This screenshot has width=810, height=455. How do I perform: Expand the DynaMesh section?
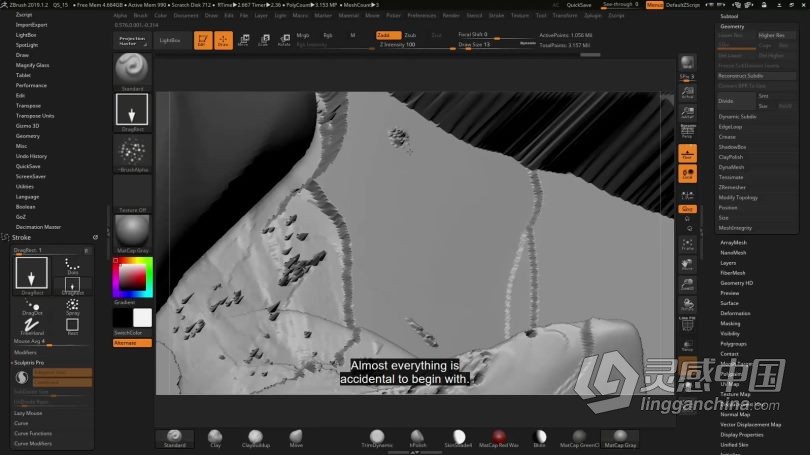(731, 167)
